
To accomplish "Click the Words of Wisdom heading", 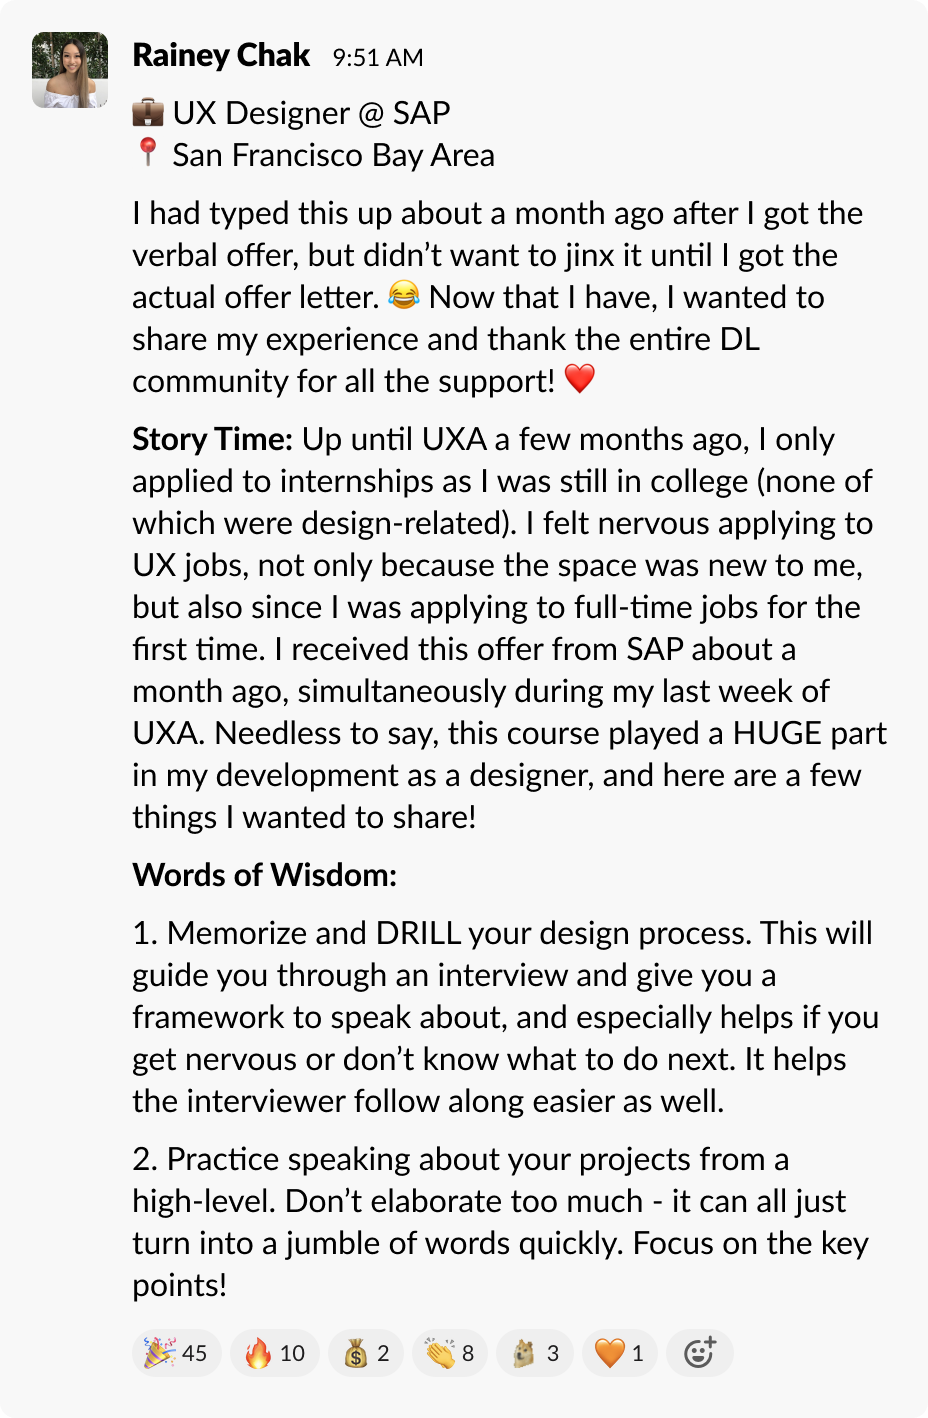I will tap(265, 875).
